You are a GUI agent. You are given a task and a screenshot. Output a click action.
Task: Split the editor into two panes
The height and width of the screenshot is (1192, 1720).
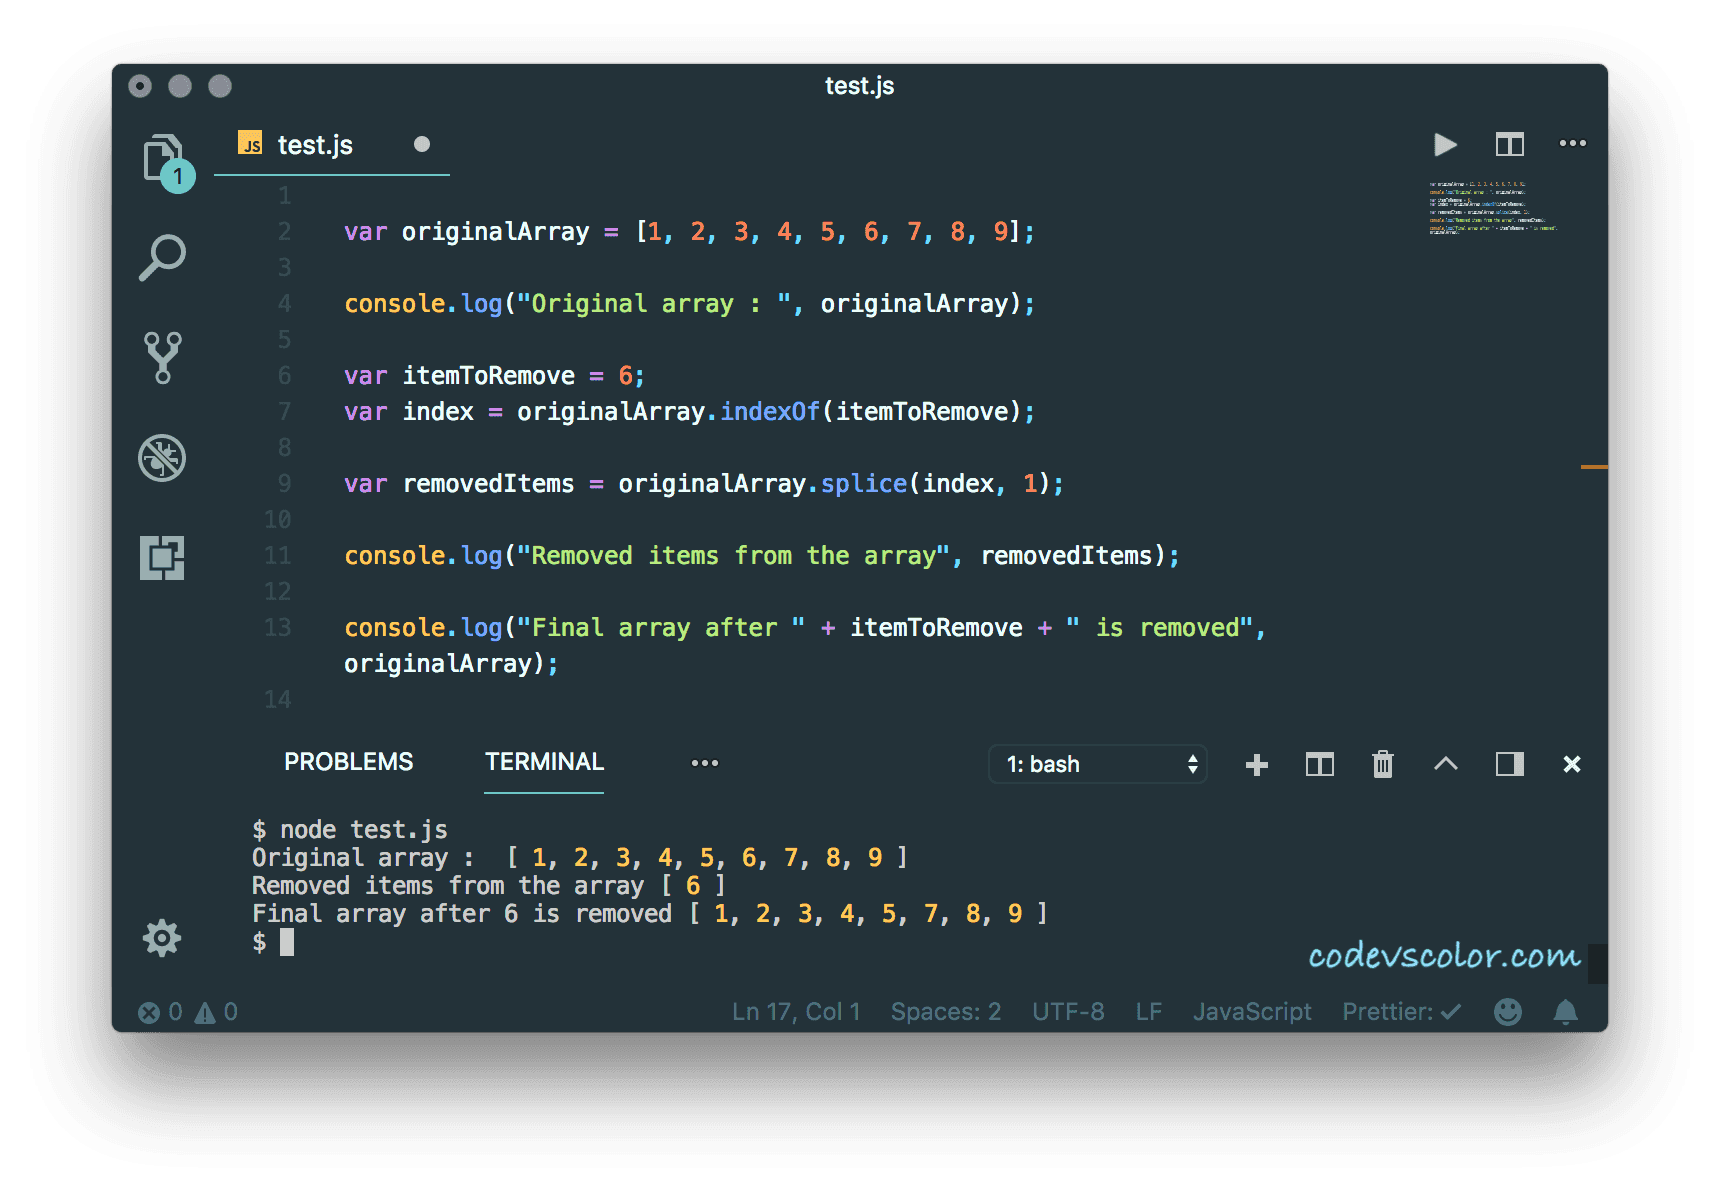tap(1509, 144)
